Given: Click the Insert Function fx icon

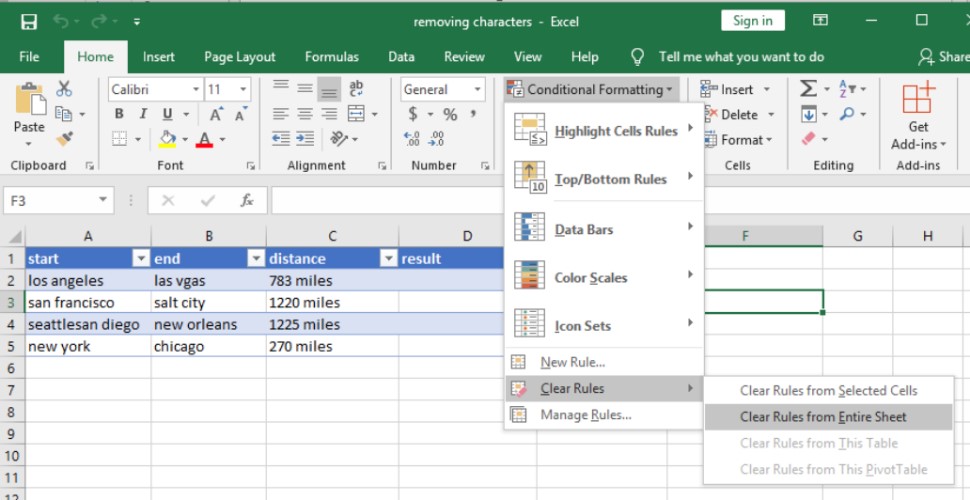Looking at the screenshot, I should [x=247, y=201].
